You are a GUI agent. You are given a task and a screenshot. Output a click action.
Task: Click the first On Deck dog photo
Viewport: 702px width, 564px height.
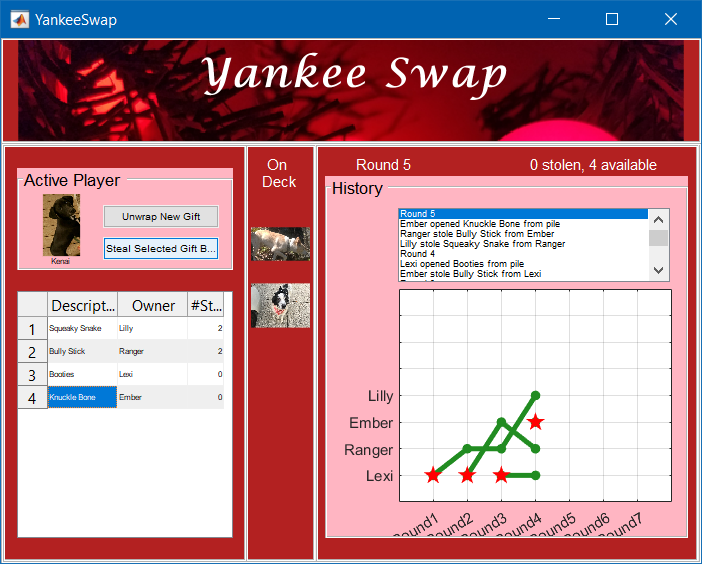(280, 243)
